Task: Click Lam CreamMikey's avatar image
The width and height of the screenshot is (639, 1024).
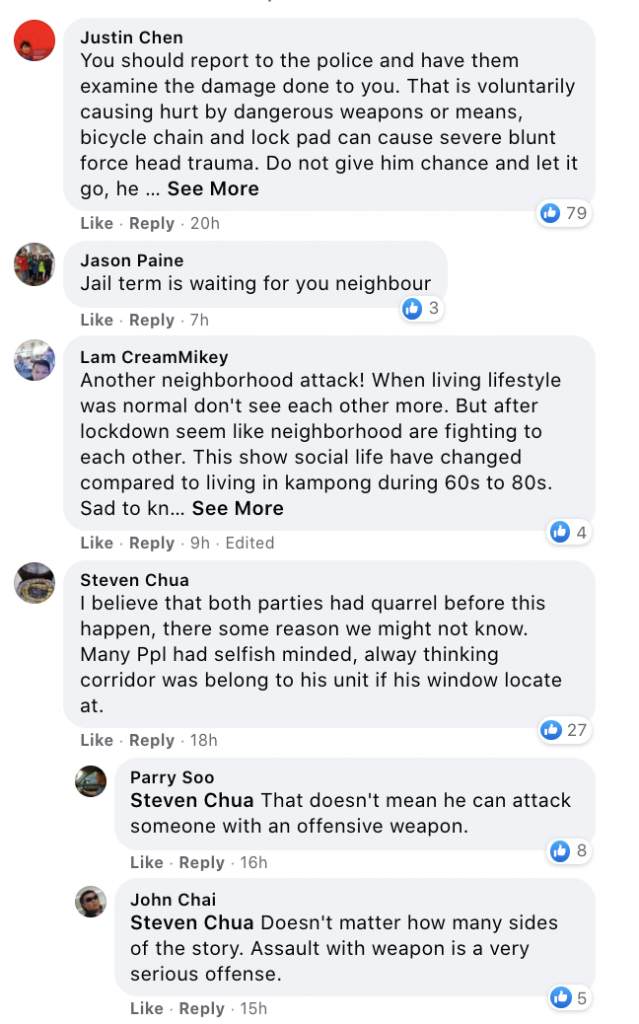Action: (35, 360)
